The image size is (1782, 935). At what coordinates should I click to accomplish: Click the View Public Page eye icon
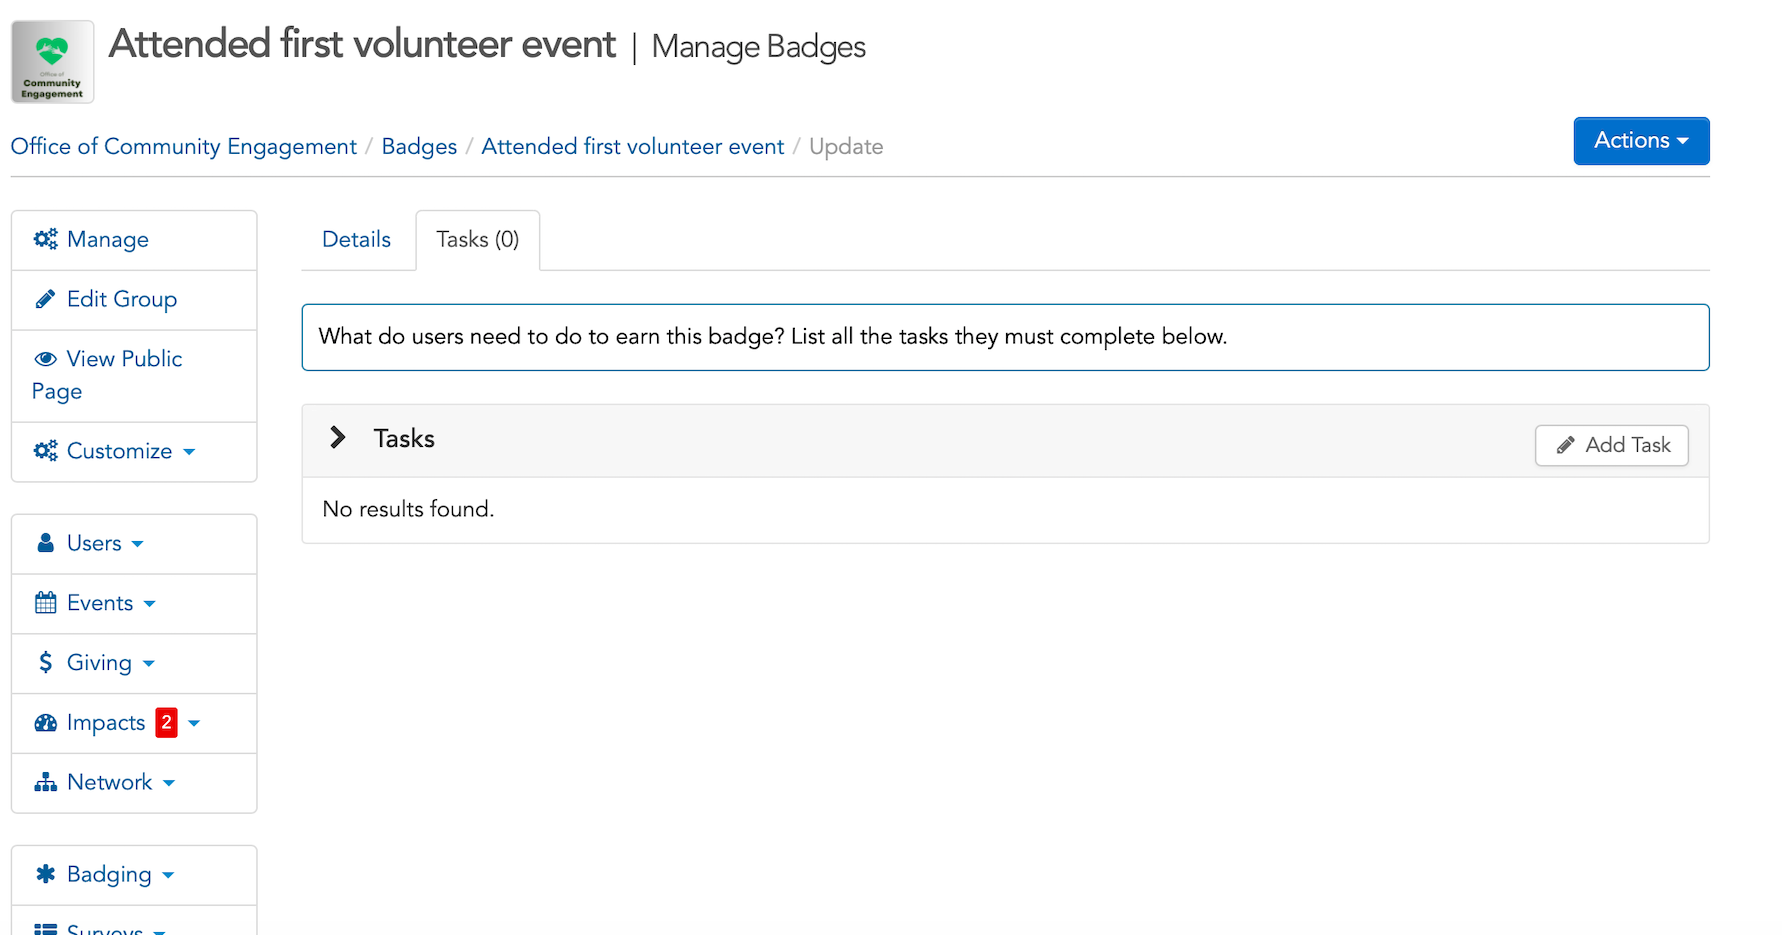(45, 359)
